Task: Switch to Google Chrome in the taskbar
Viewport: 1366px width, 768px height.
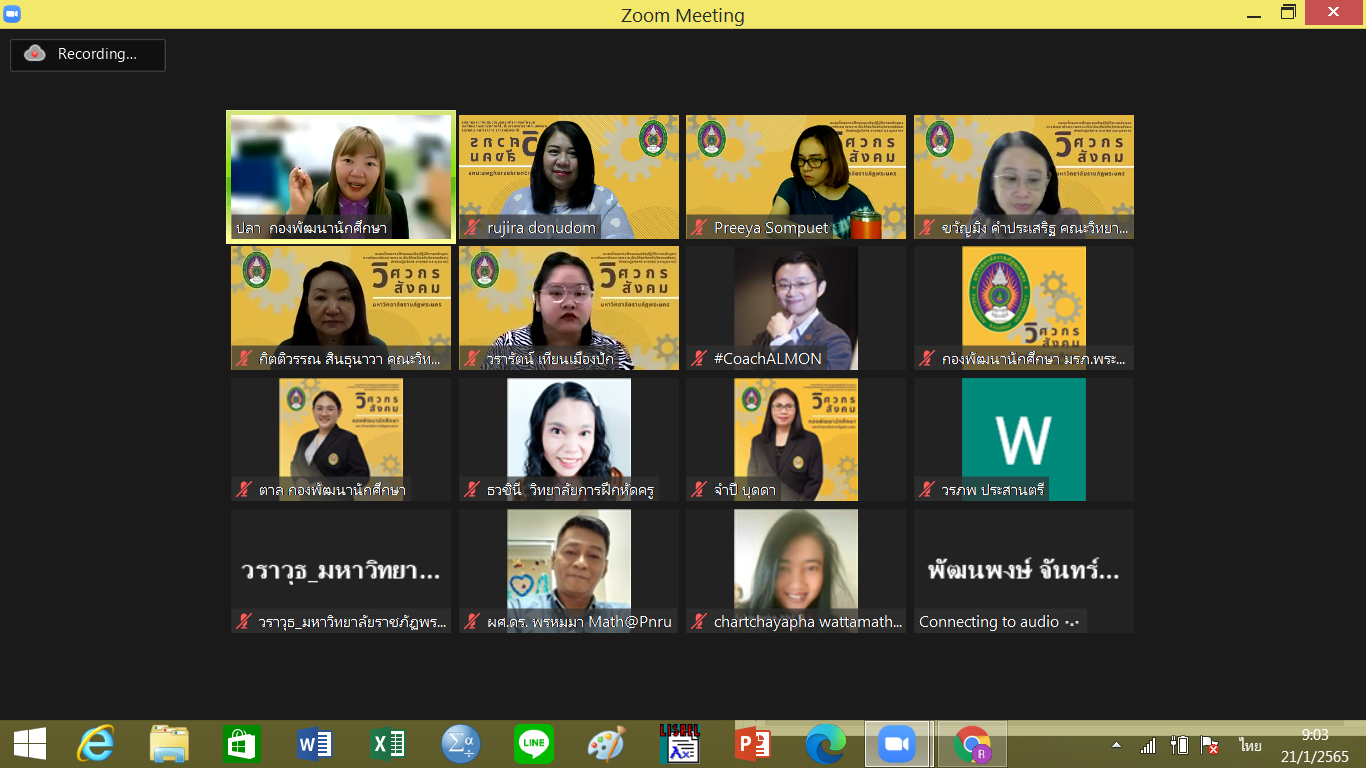Action: (x=971, y=744)
